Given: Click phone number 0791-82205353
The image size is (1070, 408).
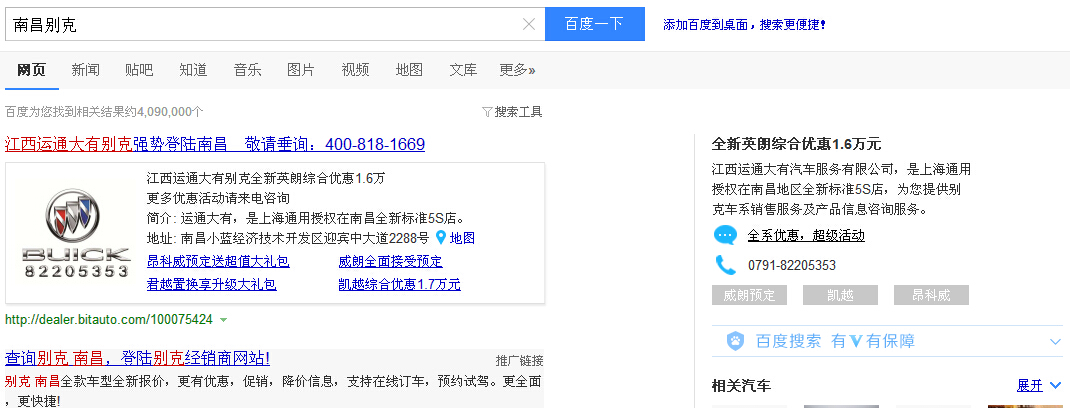Looking at the screenshot, I should click(x=792, y=265).
